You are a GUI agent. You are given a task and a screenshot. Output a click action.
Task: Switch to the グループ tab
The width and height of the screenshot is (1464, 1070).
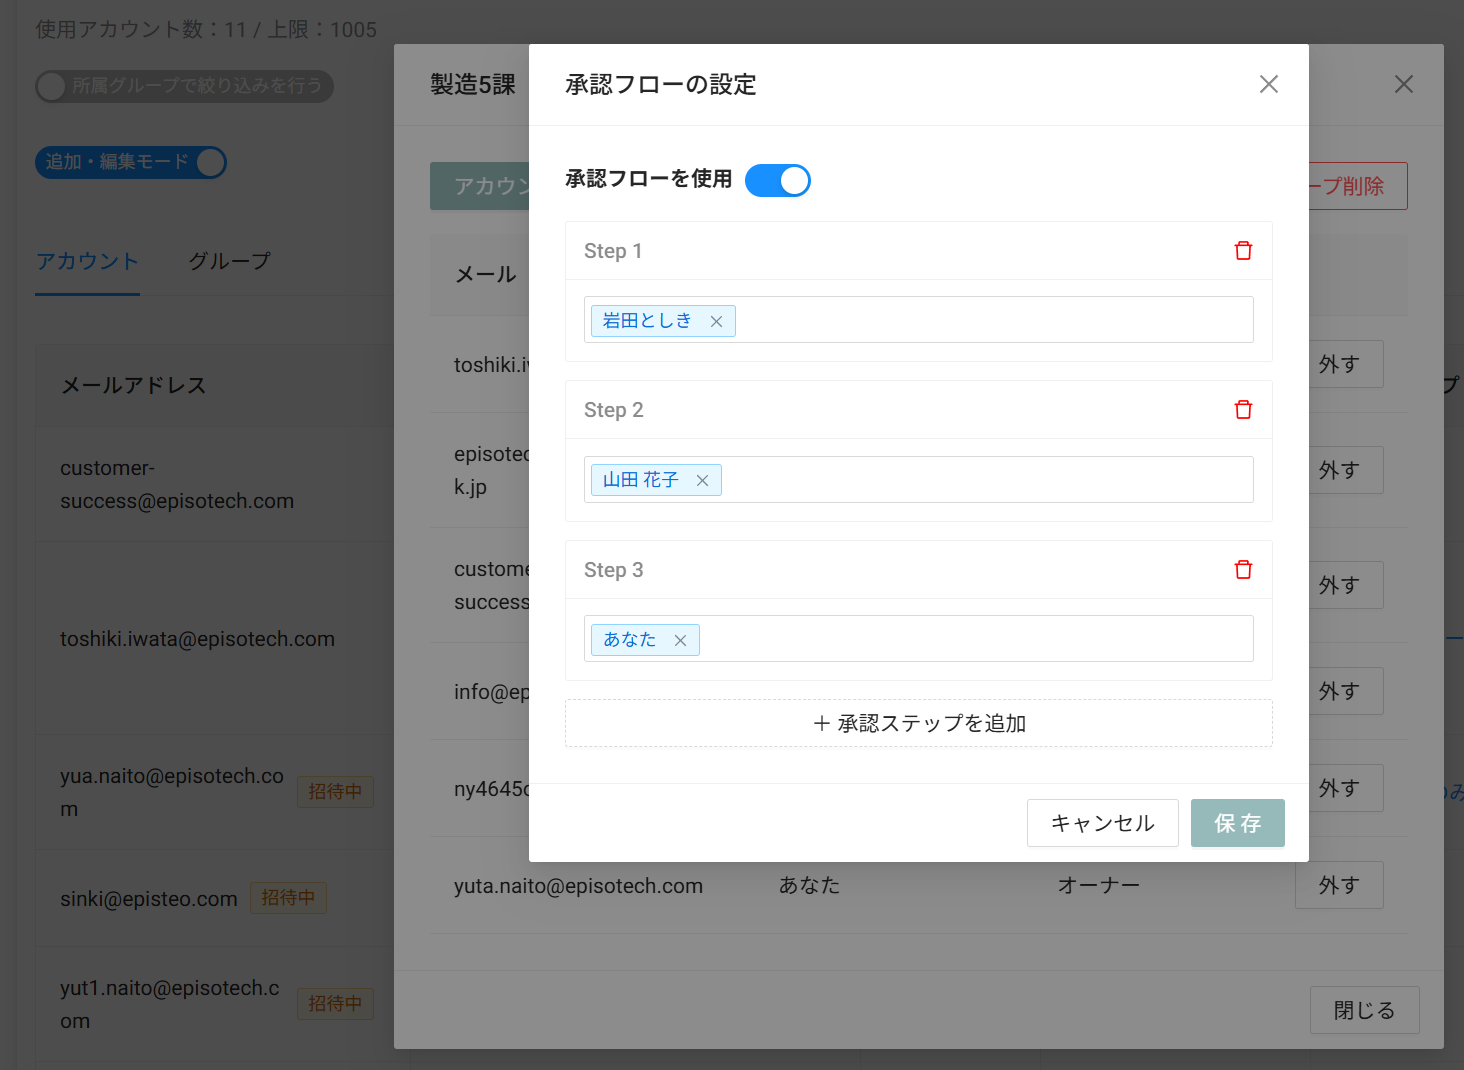229,262
